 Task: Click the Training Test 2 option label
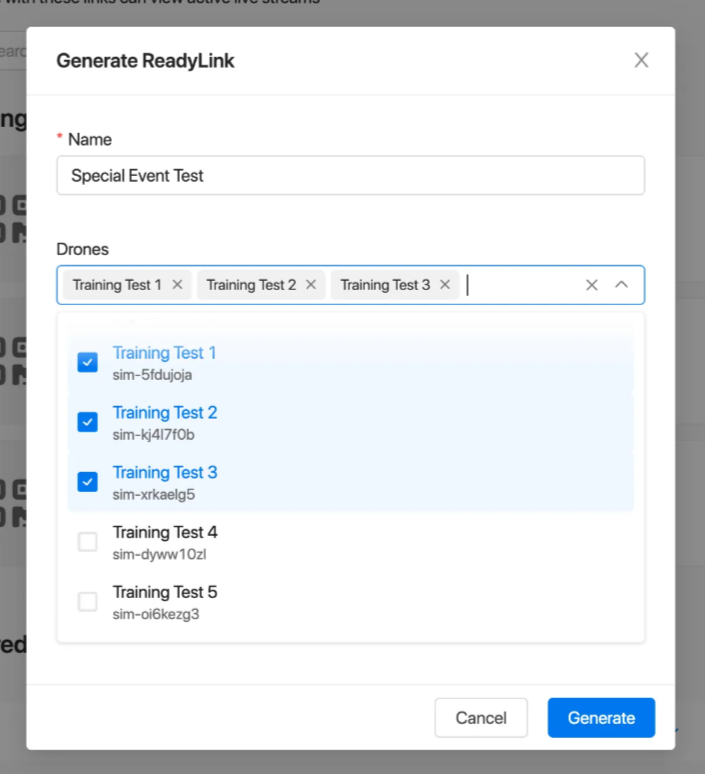tap(165, 413)
